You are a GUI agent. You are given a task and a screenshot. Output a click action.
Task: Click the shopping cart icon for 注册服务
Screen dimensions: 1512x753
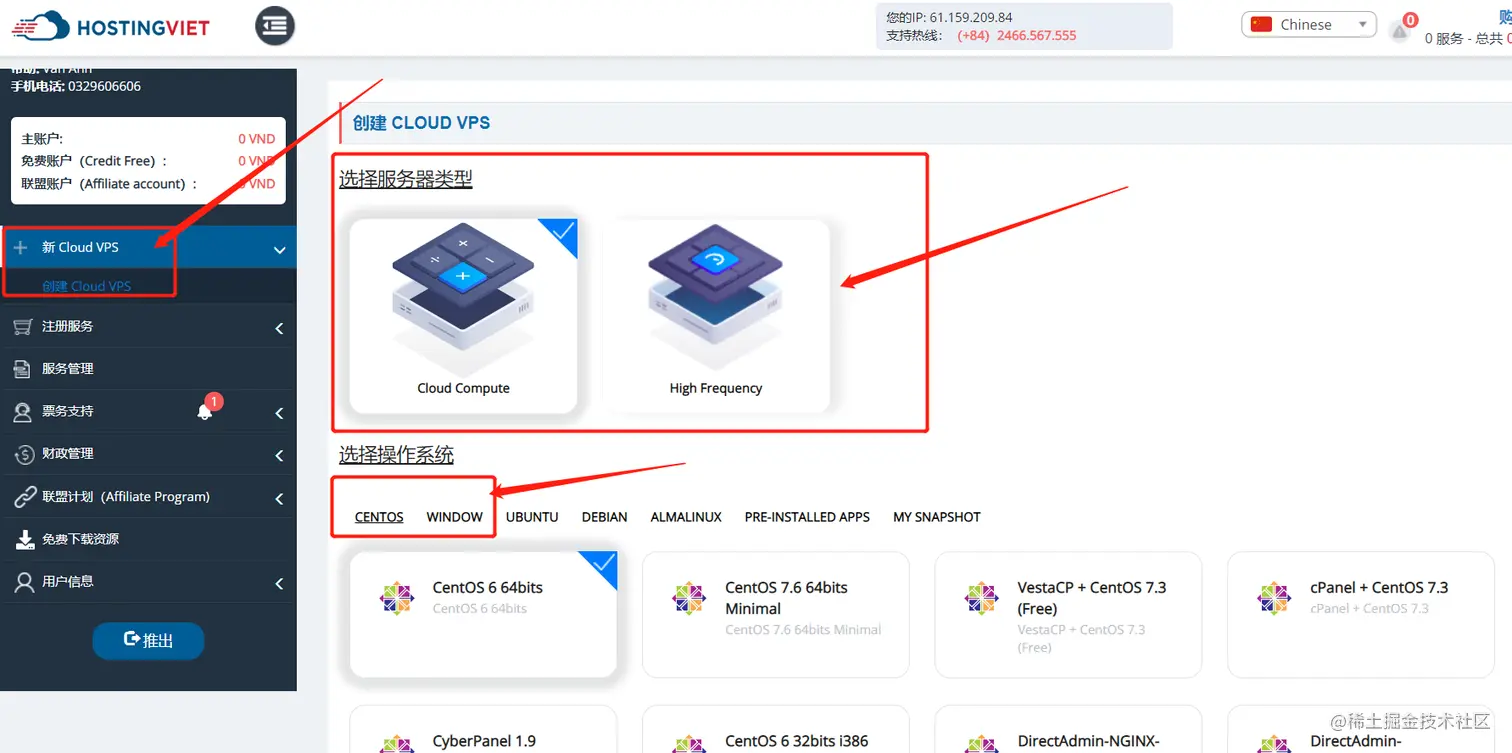(23, 327)
